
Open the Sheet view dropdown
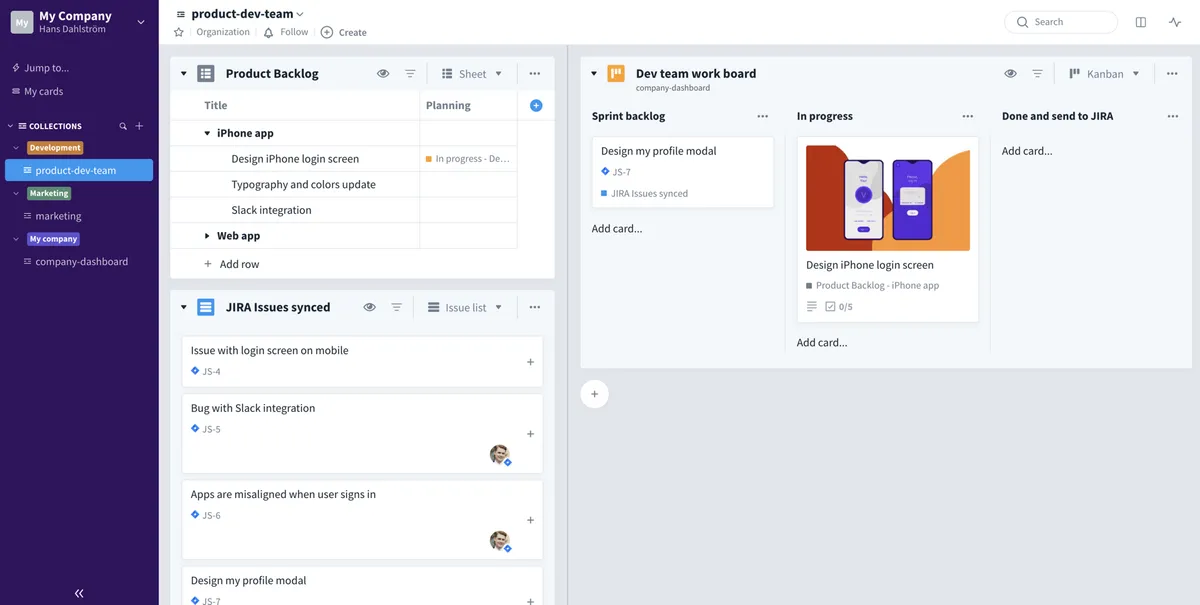click(471, 74)
